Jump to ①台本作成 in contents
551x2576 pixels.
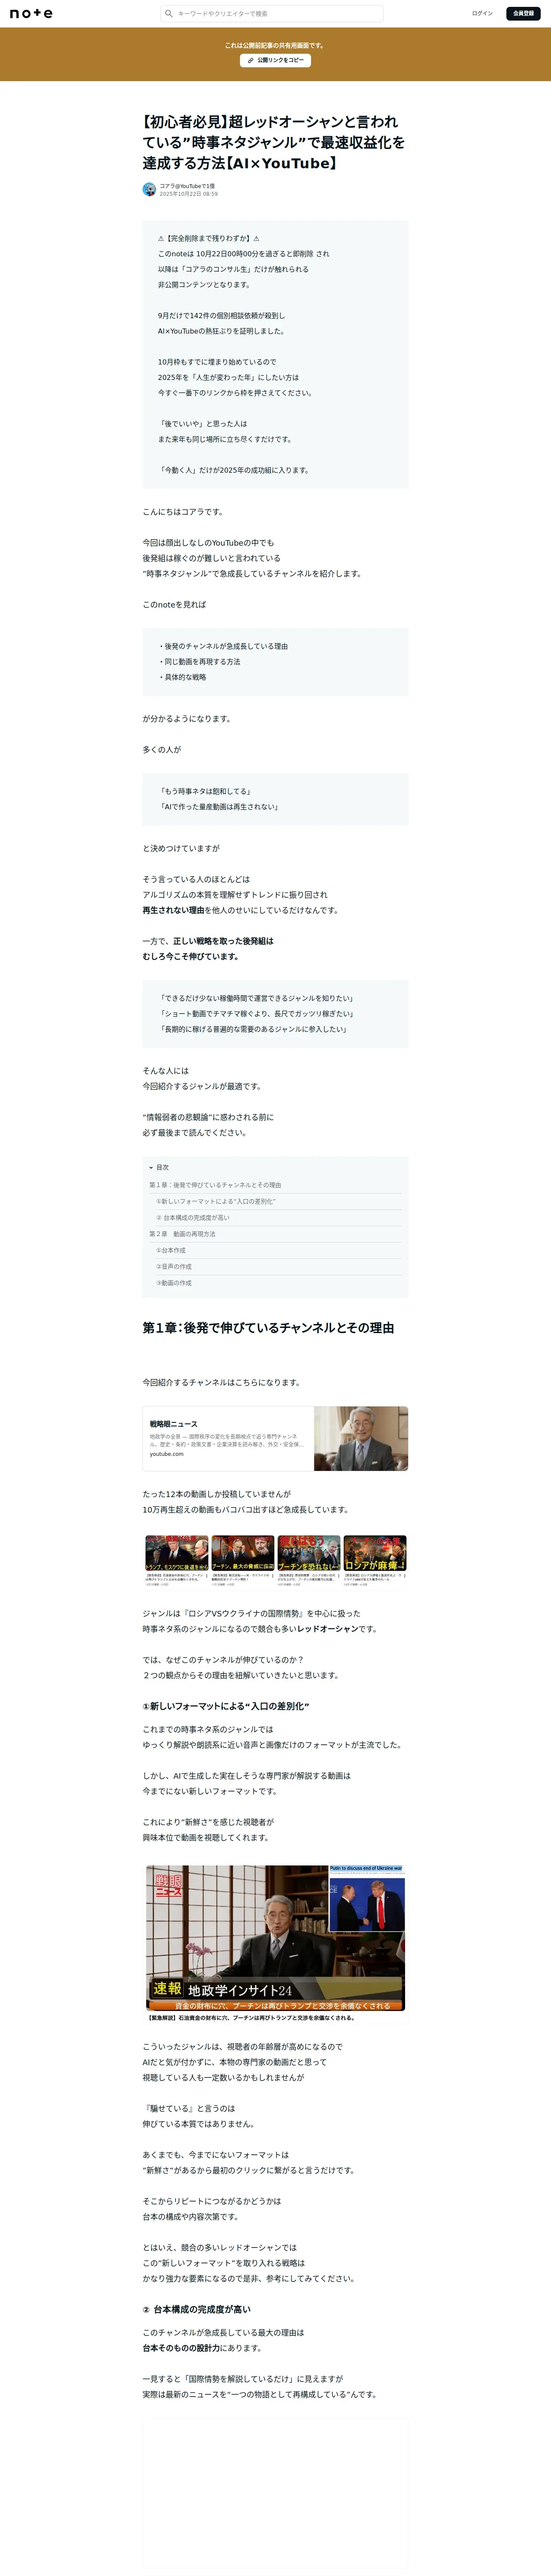[x=171, y=1250]
